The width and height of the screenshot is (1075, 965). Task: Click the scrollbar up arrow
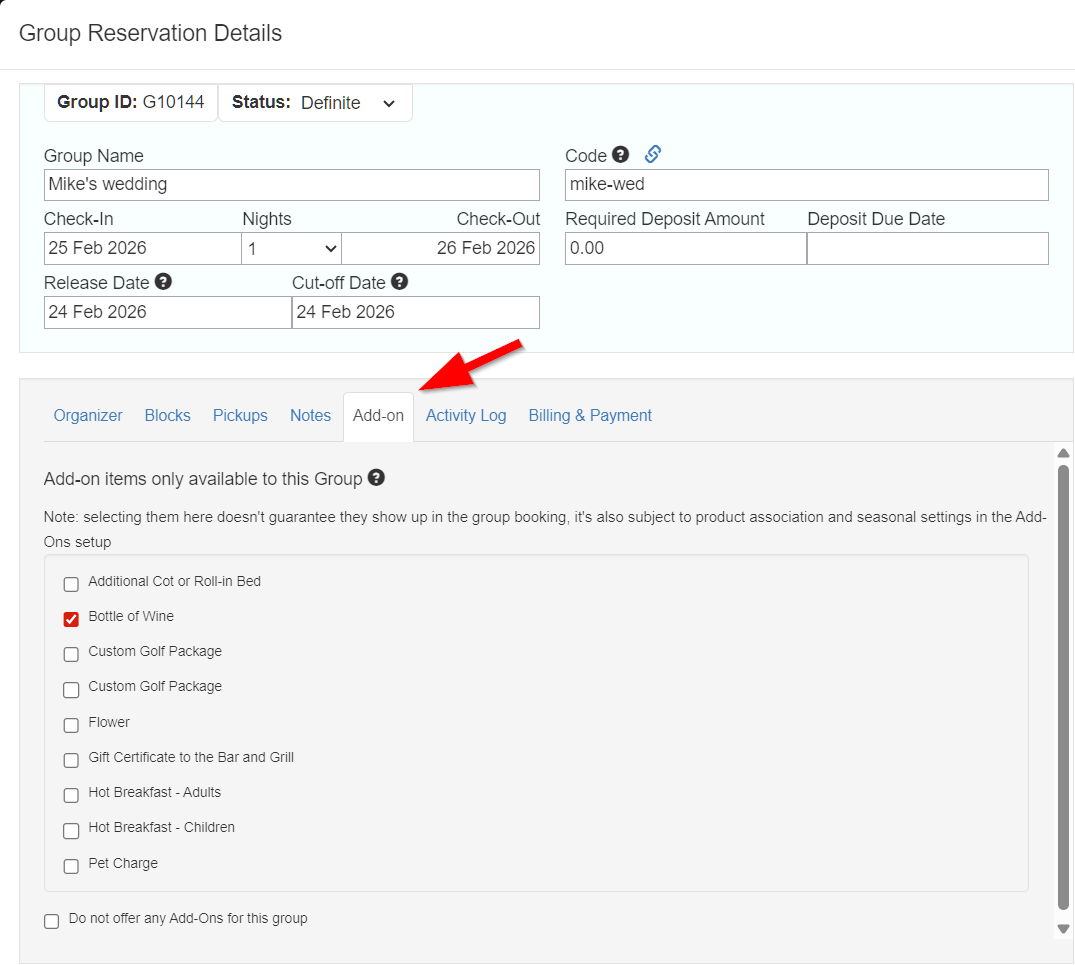(x=1063, y=453)
